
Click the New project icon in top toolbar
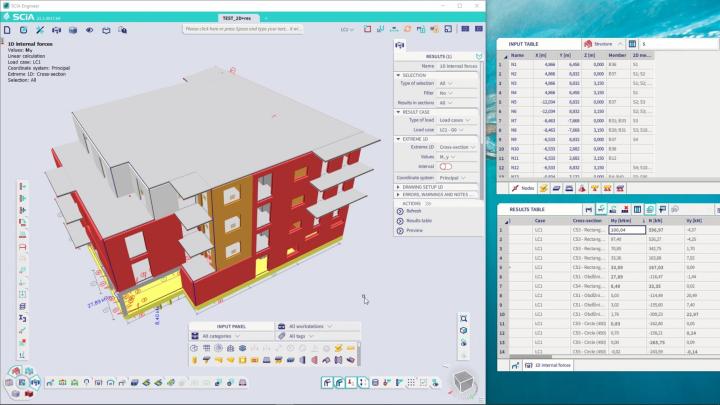7,30
